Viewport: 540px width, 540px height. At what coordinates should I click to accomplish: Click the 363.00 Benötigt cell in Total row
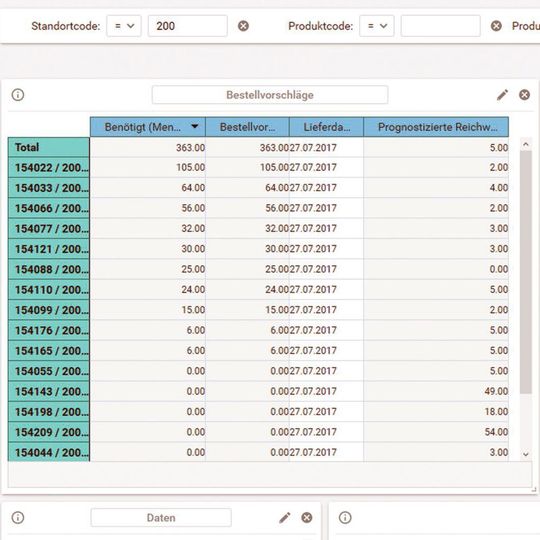pyautogui.click(x=148, y=147)
